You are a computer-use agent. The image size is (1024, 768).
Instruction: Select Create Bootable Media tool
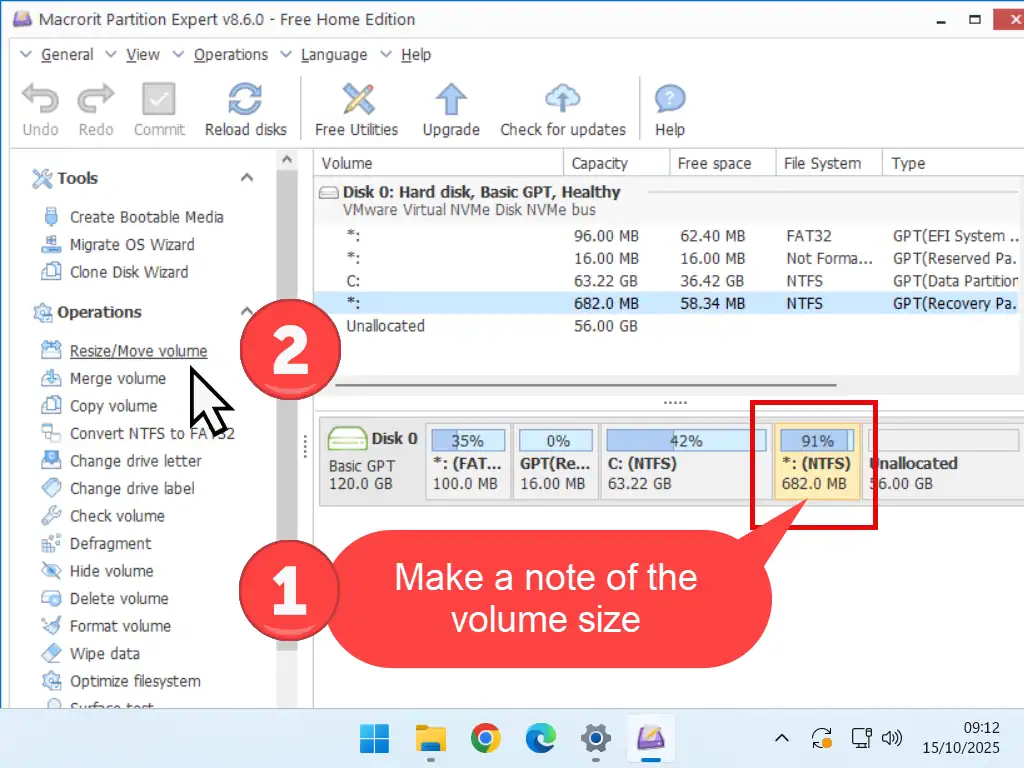[146, 217]
